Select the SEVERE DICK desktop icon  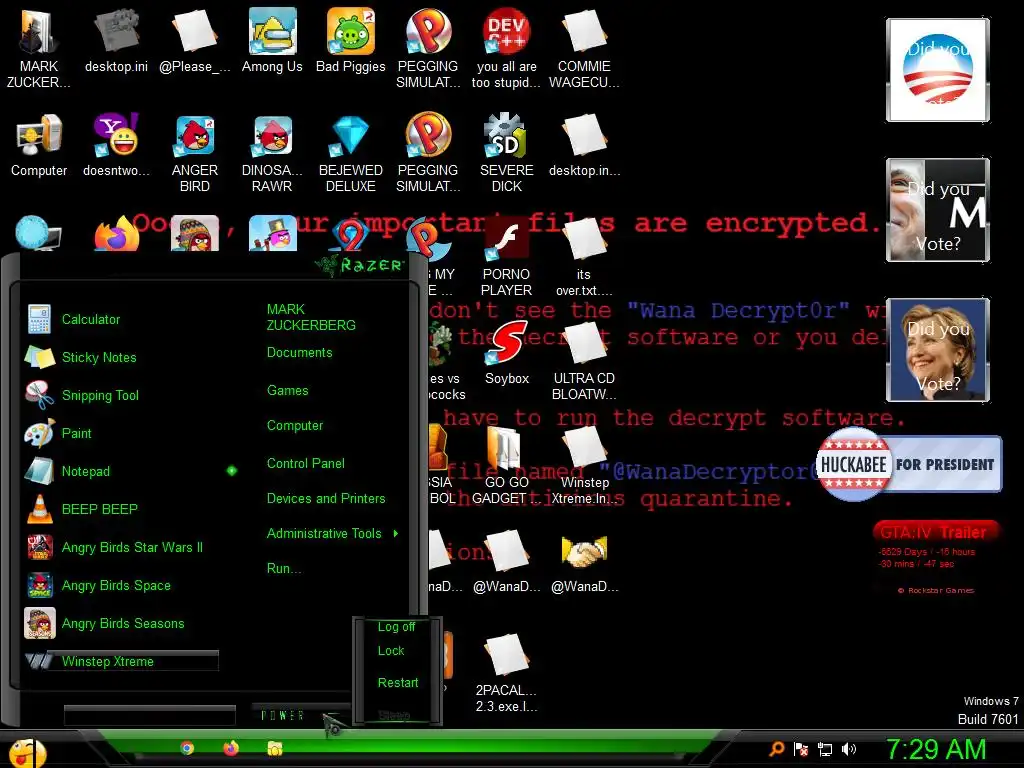(x=506, y=153)
